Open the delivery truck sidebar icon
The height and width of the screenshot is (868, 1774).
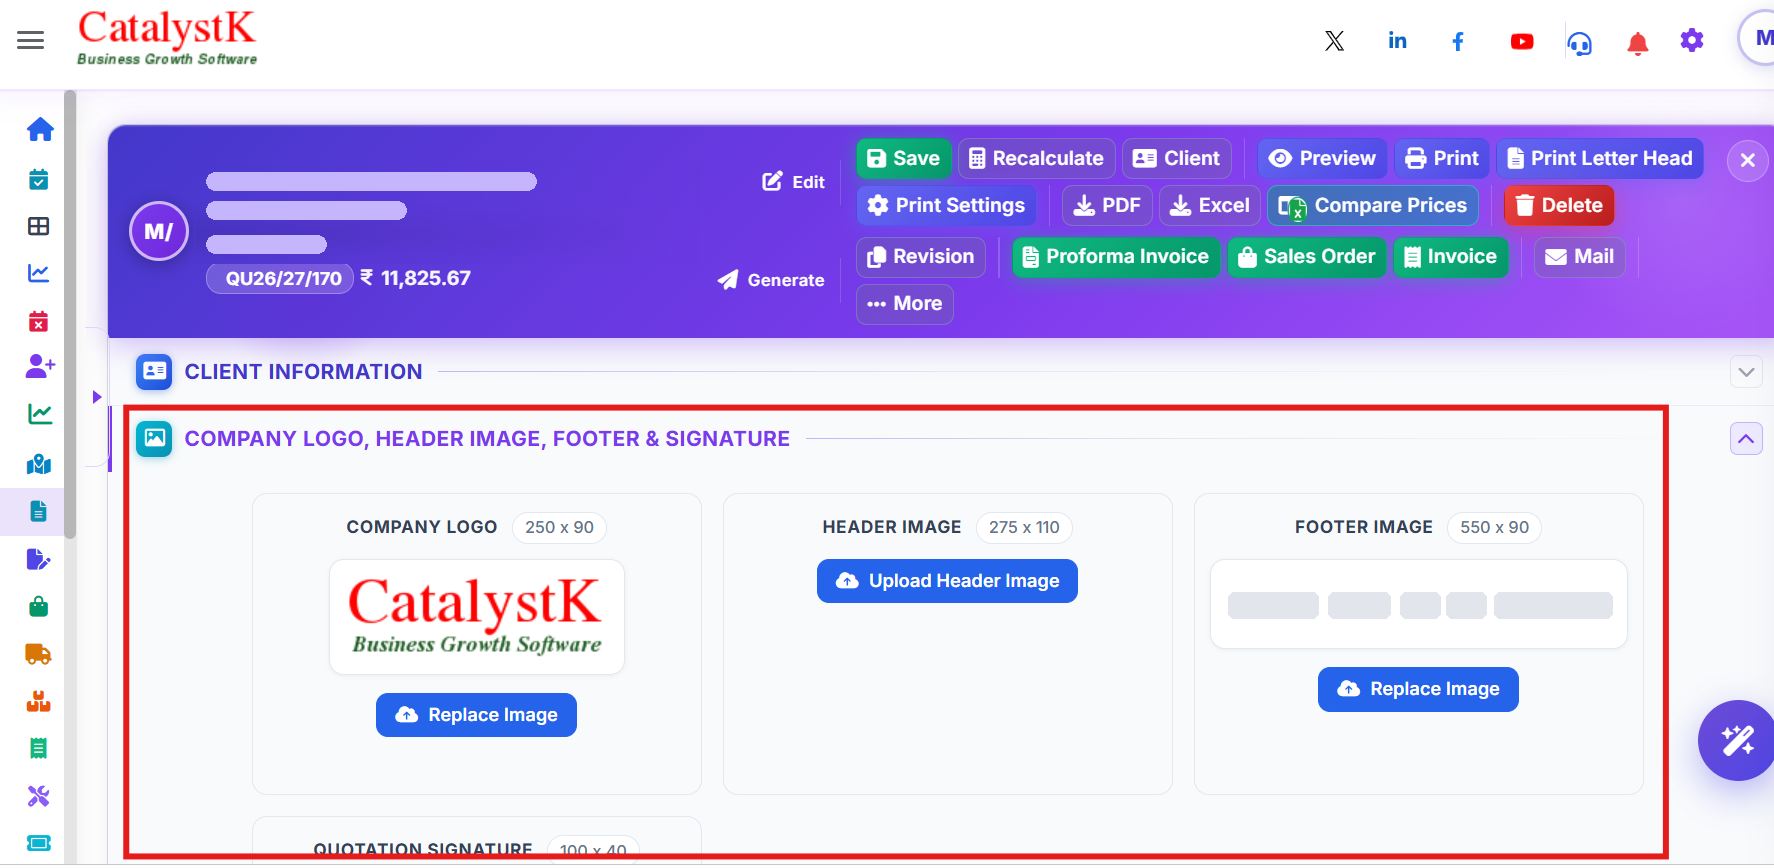click(39, 654)
